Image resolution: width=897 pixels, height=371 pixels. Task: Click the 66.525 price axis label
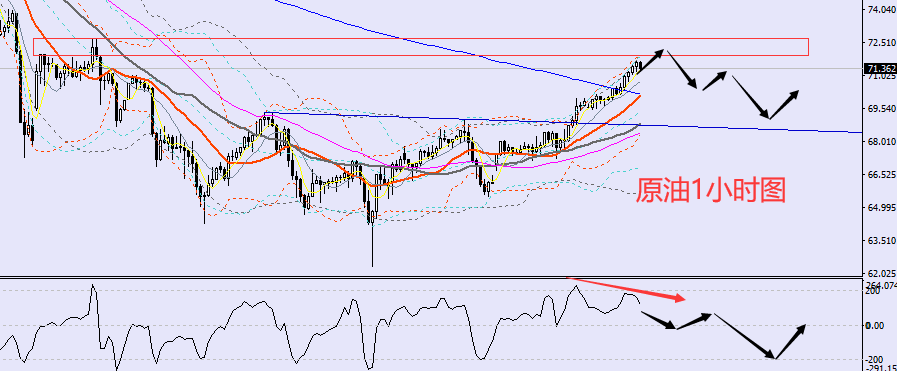[x=882, y=174]
